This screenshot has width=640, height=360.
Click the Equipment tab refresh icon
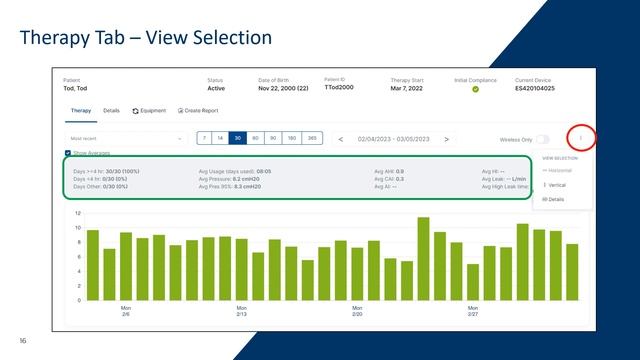(x=136, y=111)
